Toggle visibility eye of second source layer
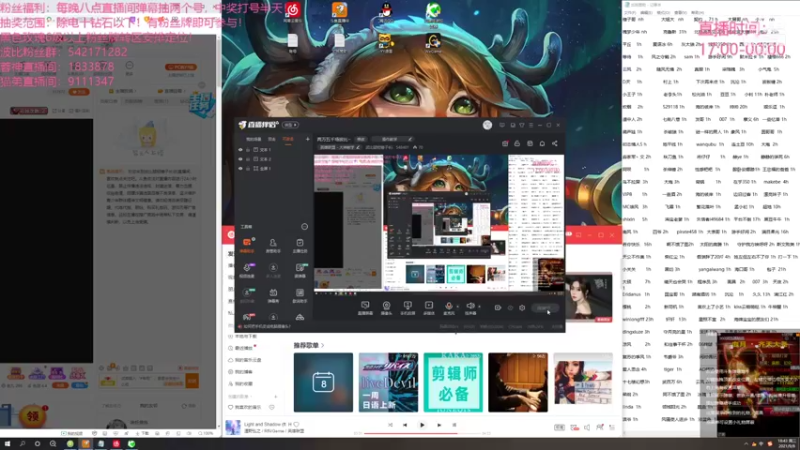The width and height of the screenshot is (800, 450). 240,159
